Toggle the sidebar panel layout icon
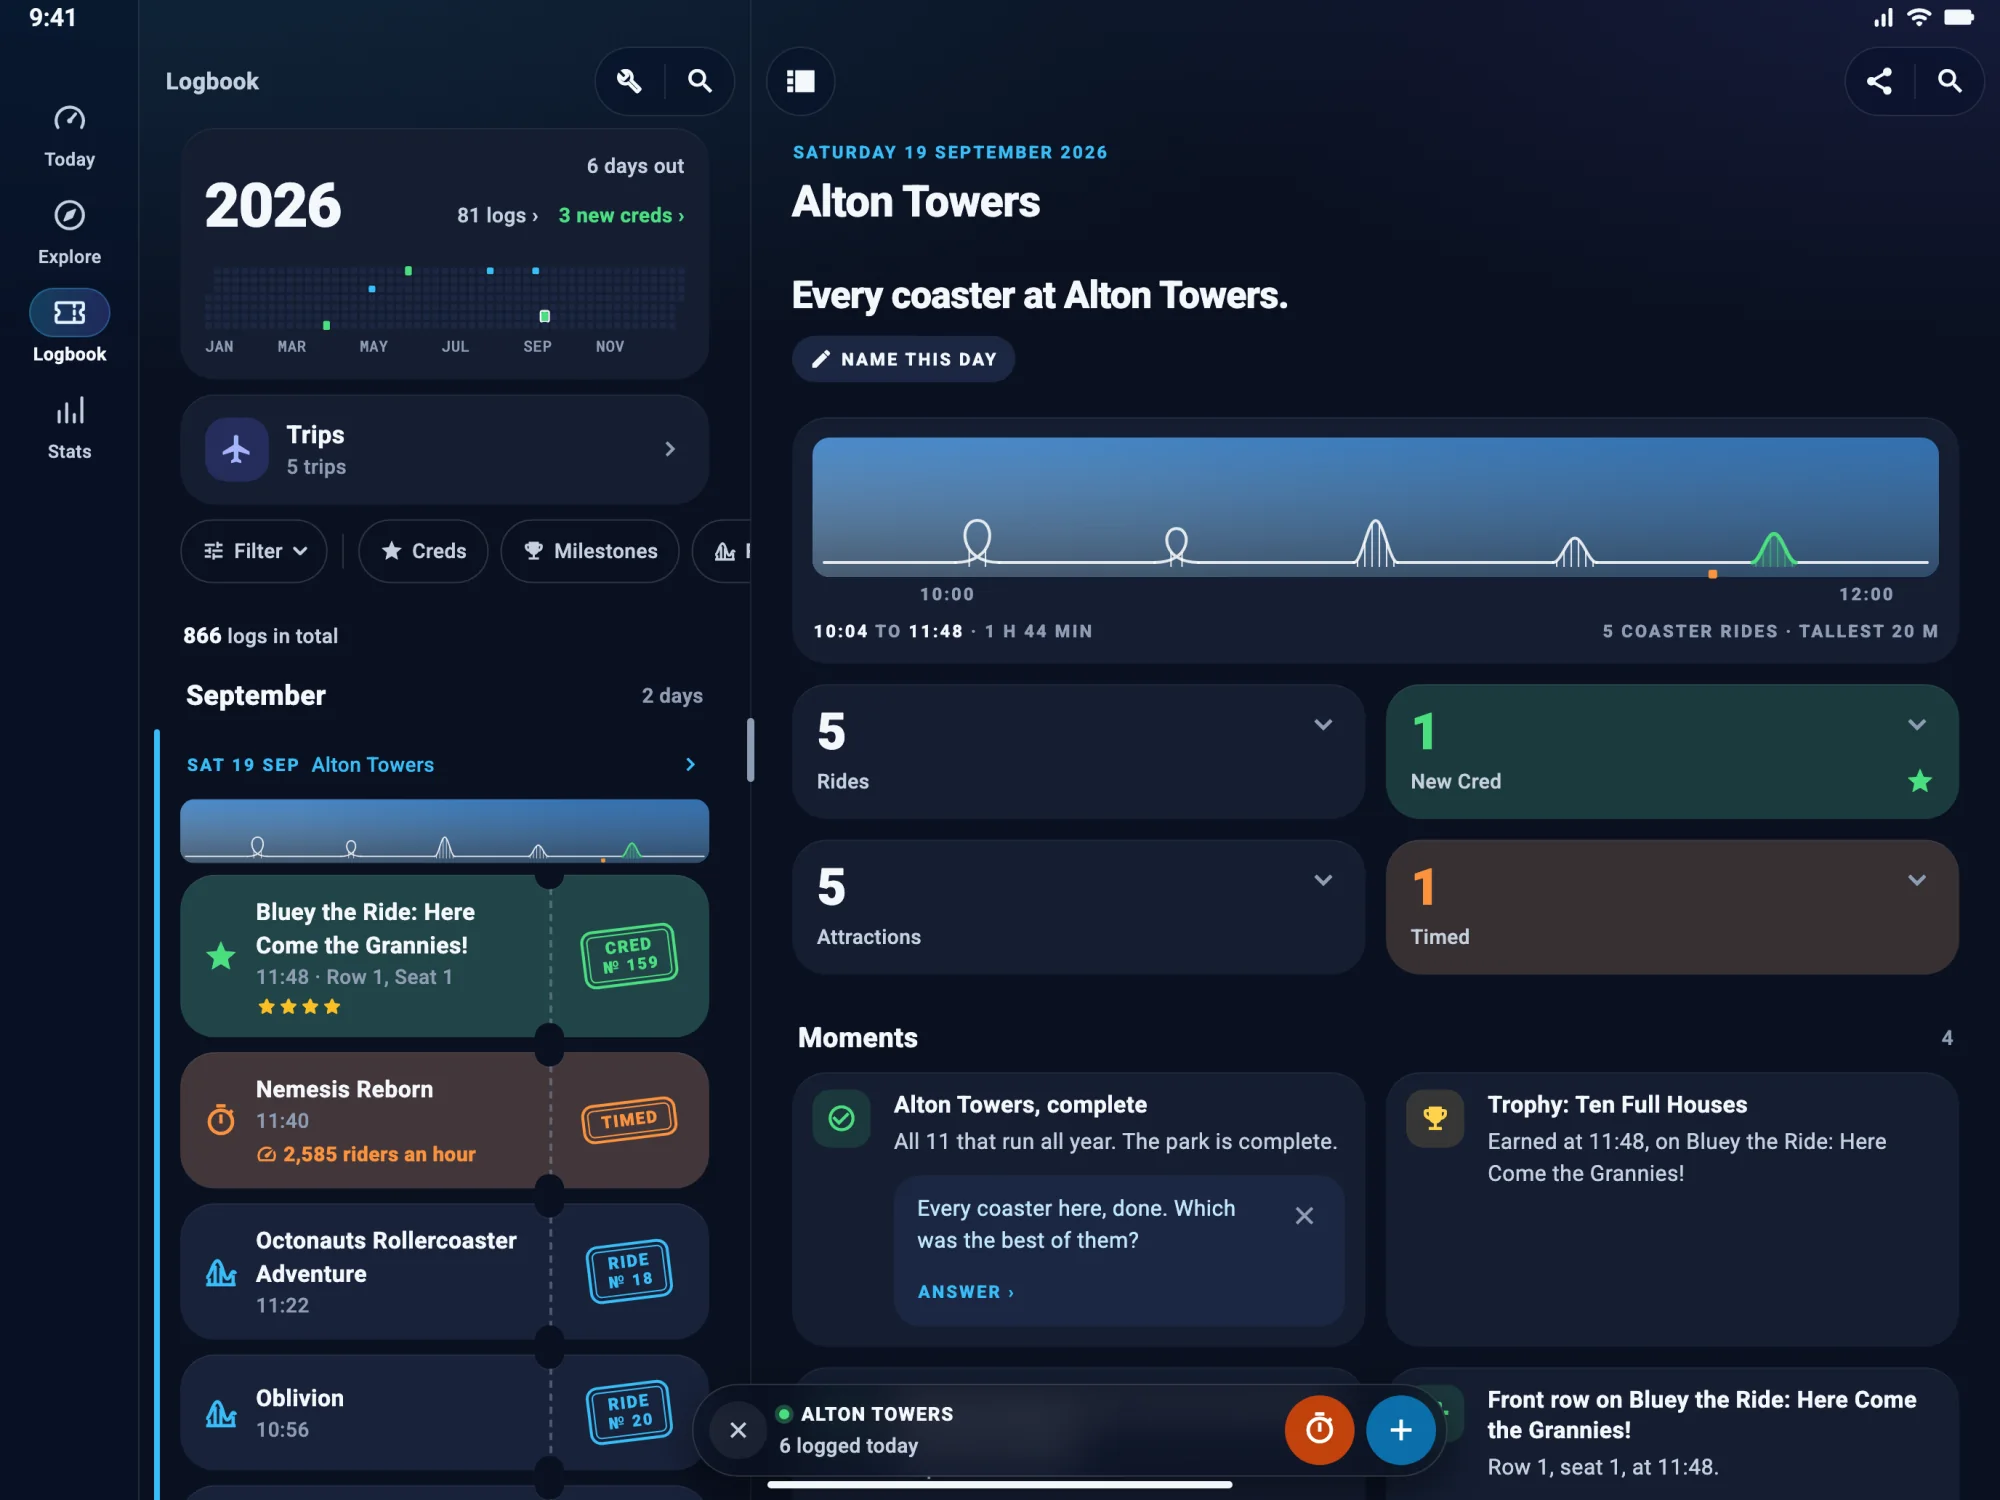 [800, 81]
